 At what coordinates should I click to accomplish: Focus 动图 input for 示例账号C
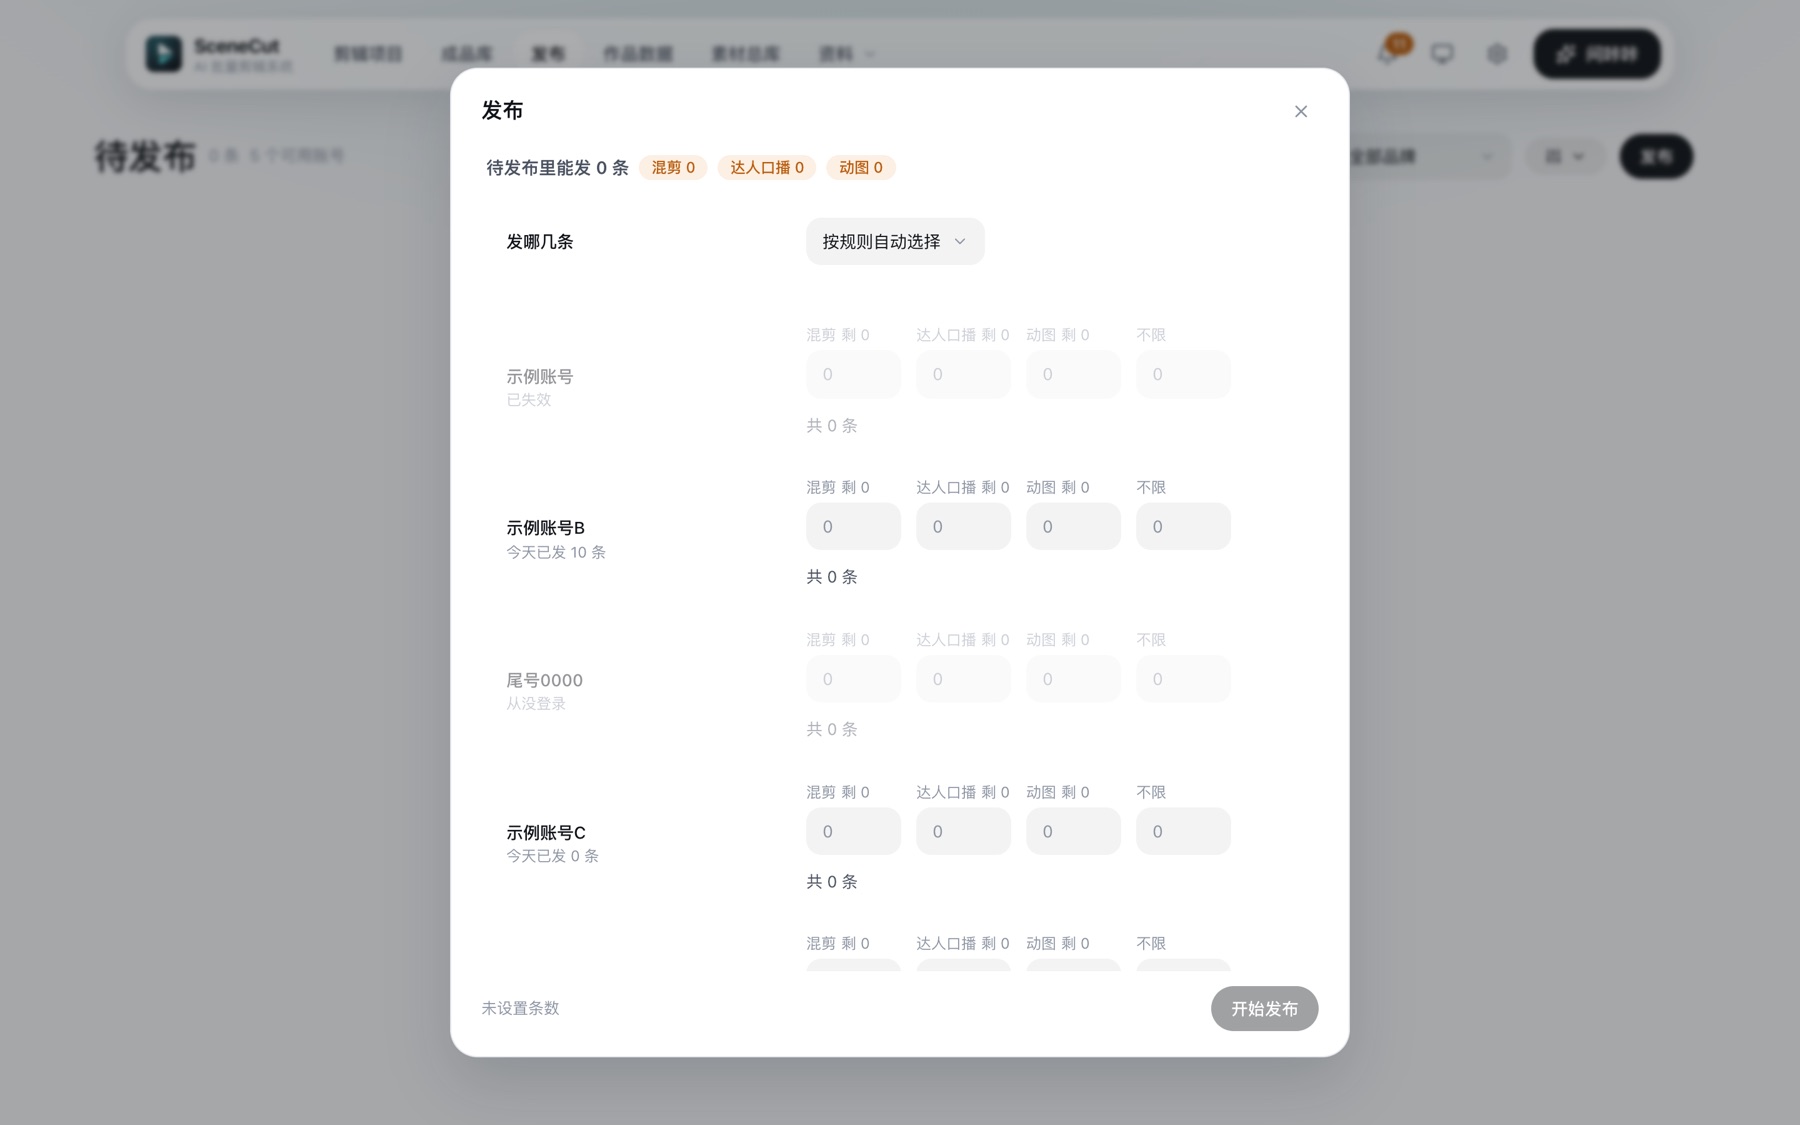[x=1073, y=831]
